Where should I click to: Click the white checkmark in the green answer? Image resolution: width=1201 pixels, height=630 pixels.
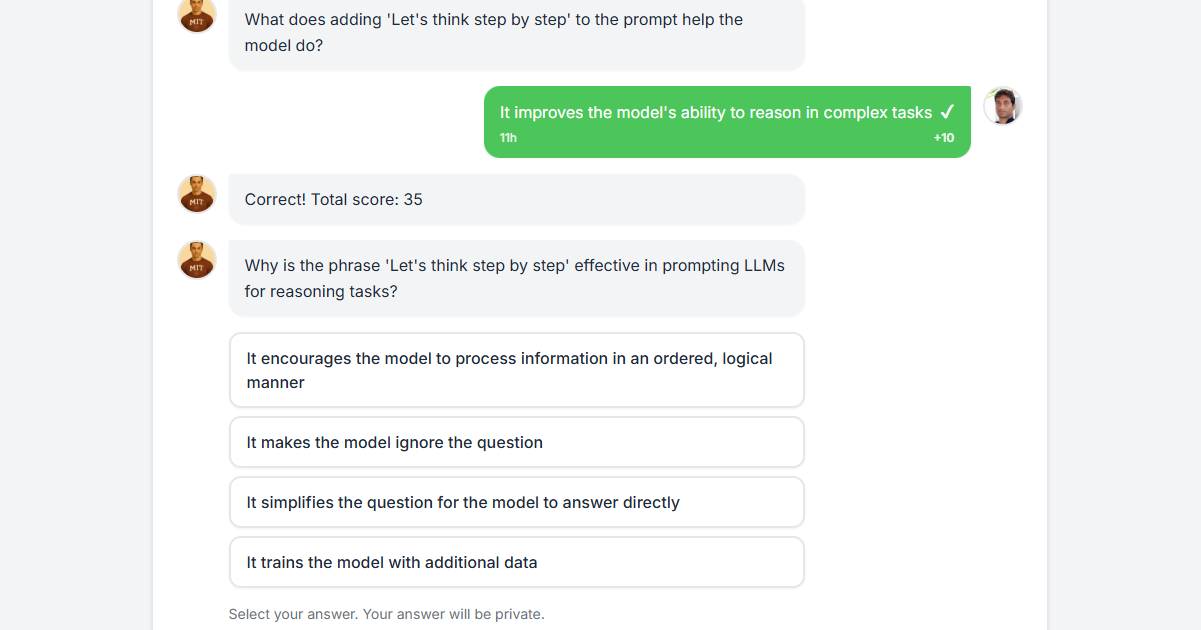[947, 112]
